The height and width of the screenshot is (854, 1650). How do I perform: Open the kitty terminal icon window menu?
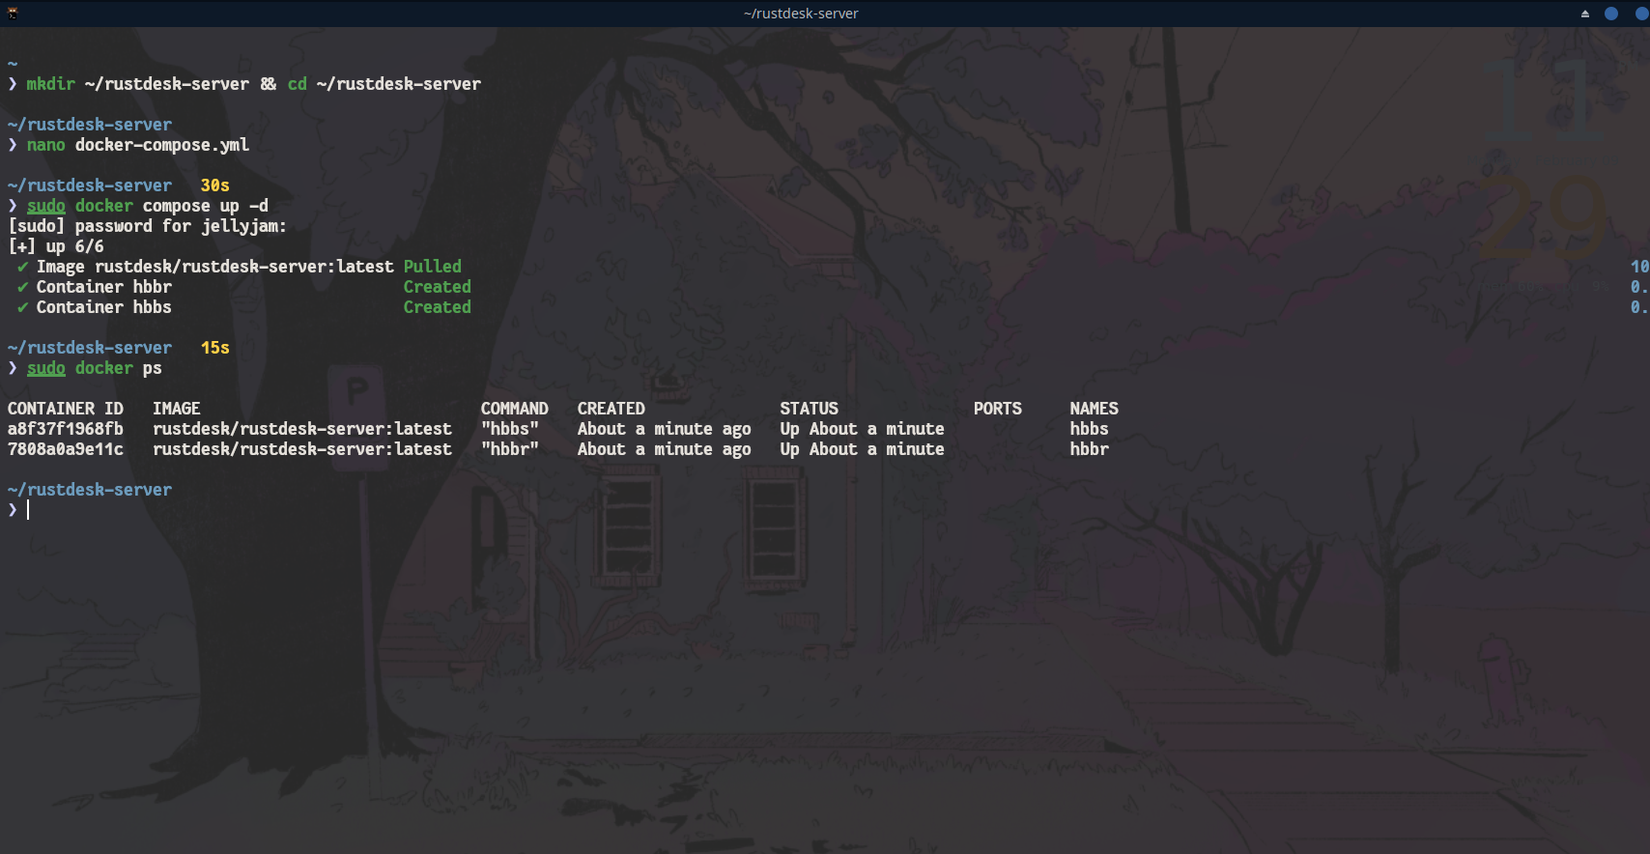click(x=13, y=13)
